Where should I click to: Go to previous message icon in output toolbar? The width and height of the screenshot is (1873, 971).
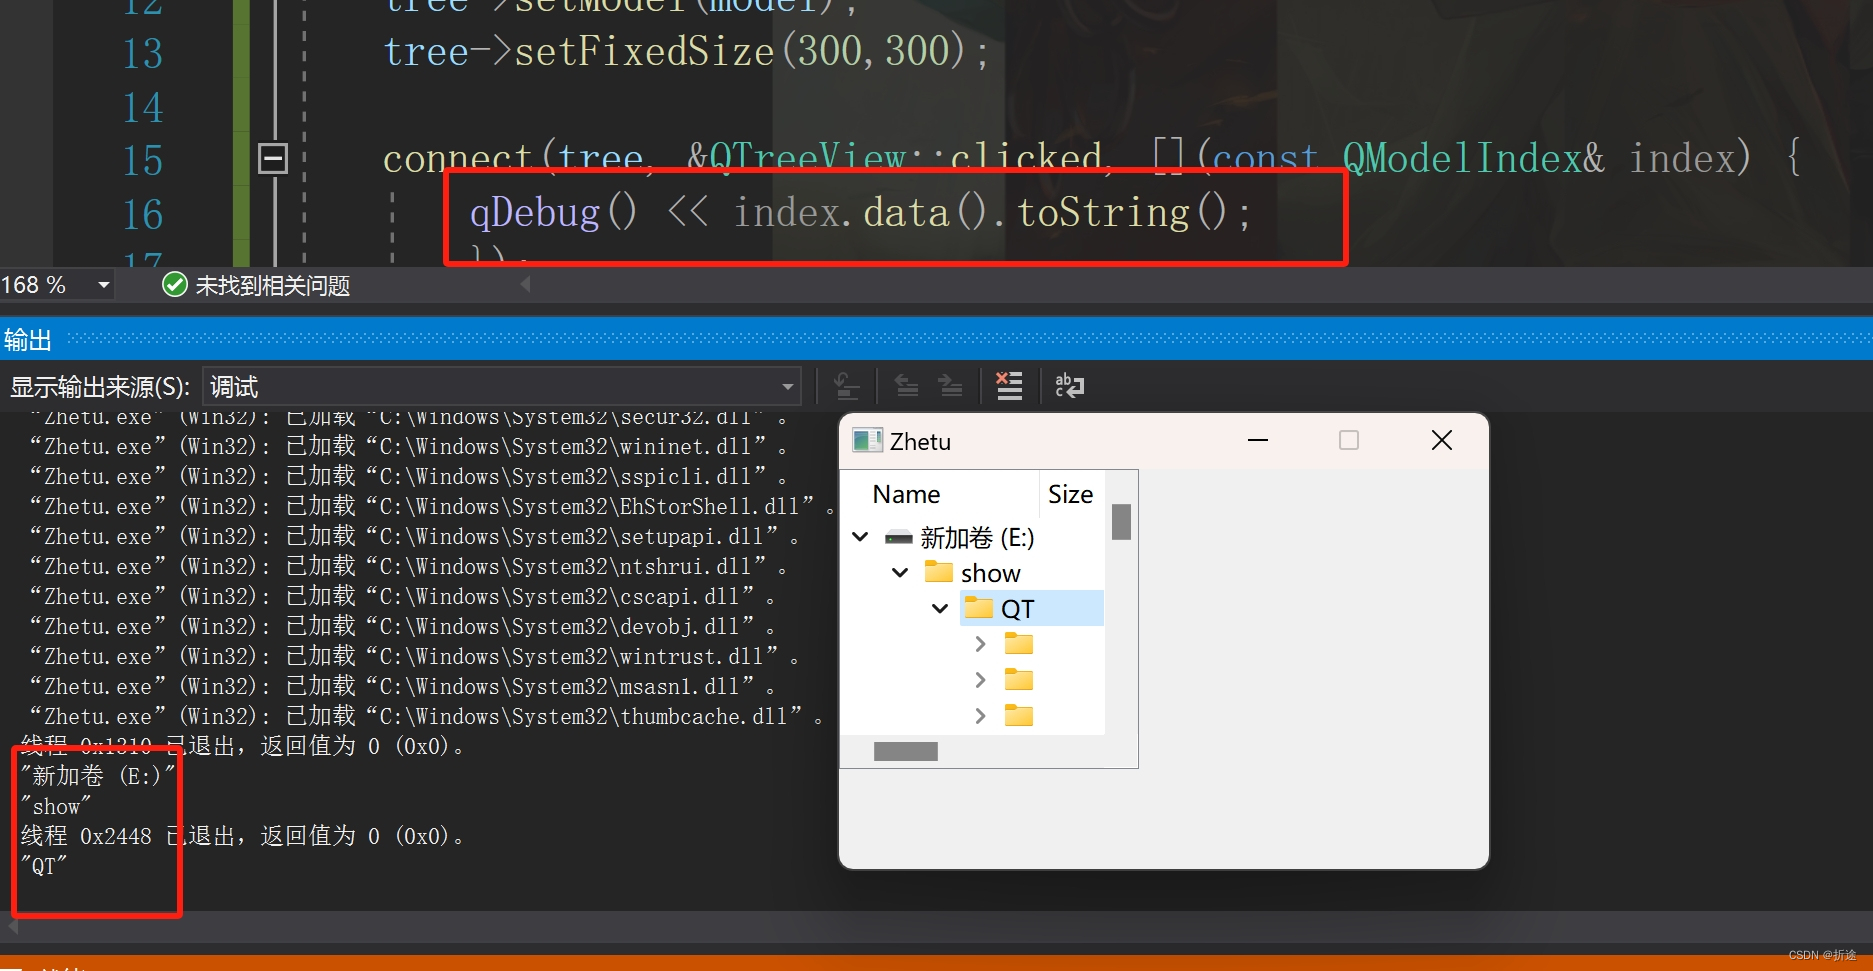(x=906, y=386)
